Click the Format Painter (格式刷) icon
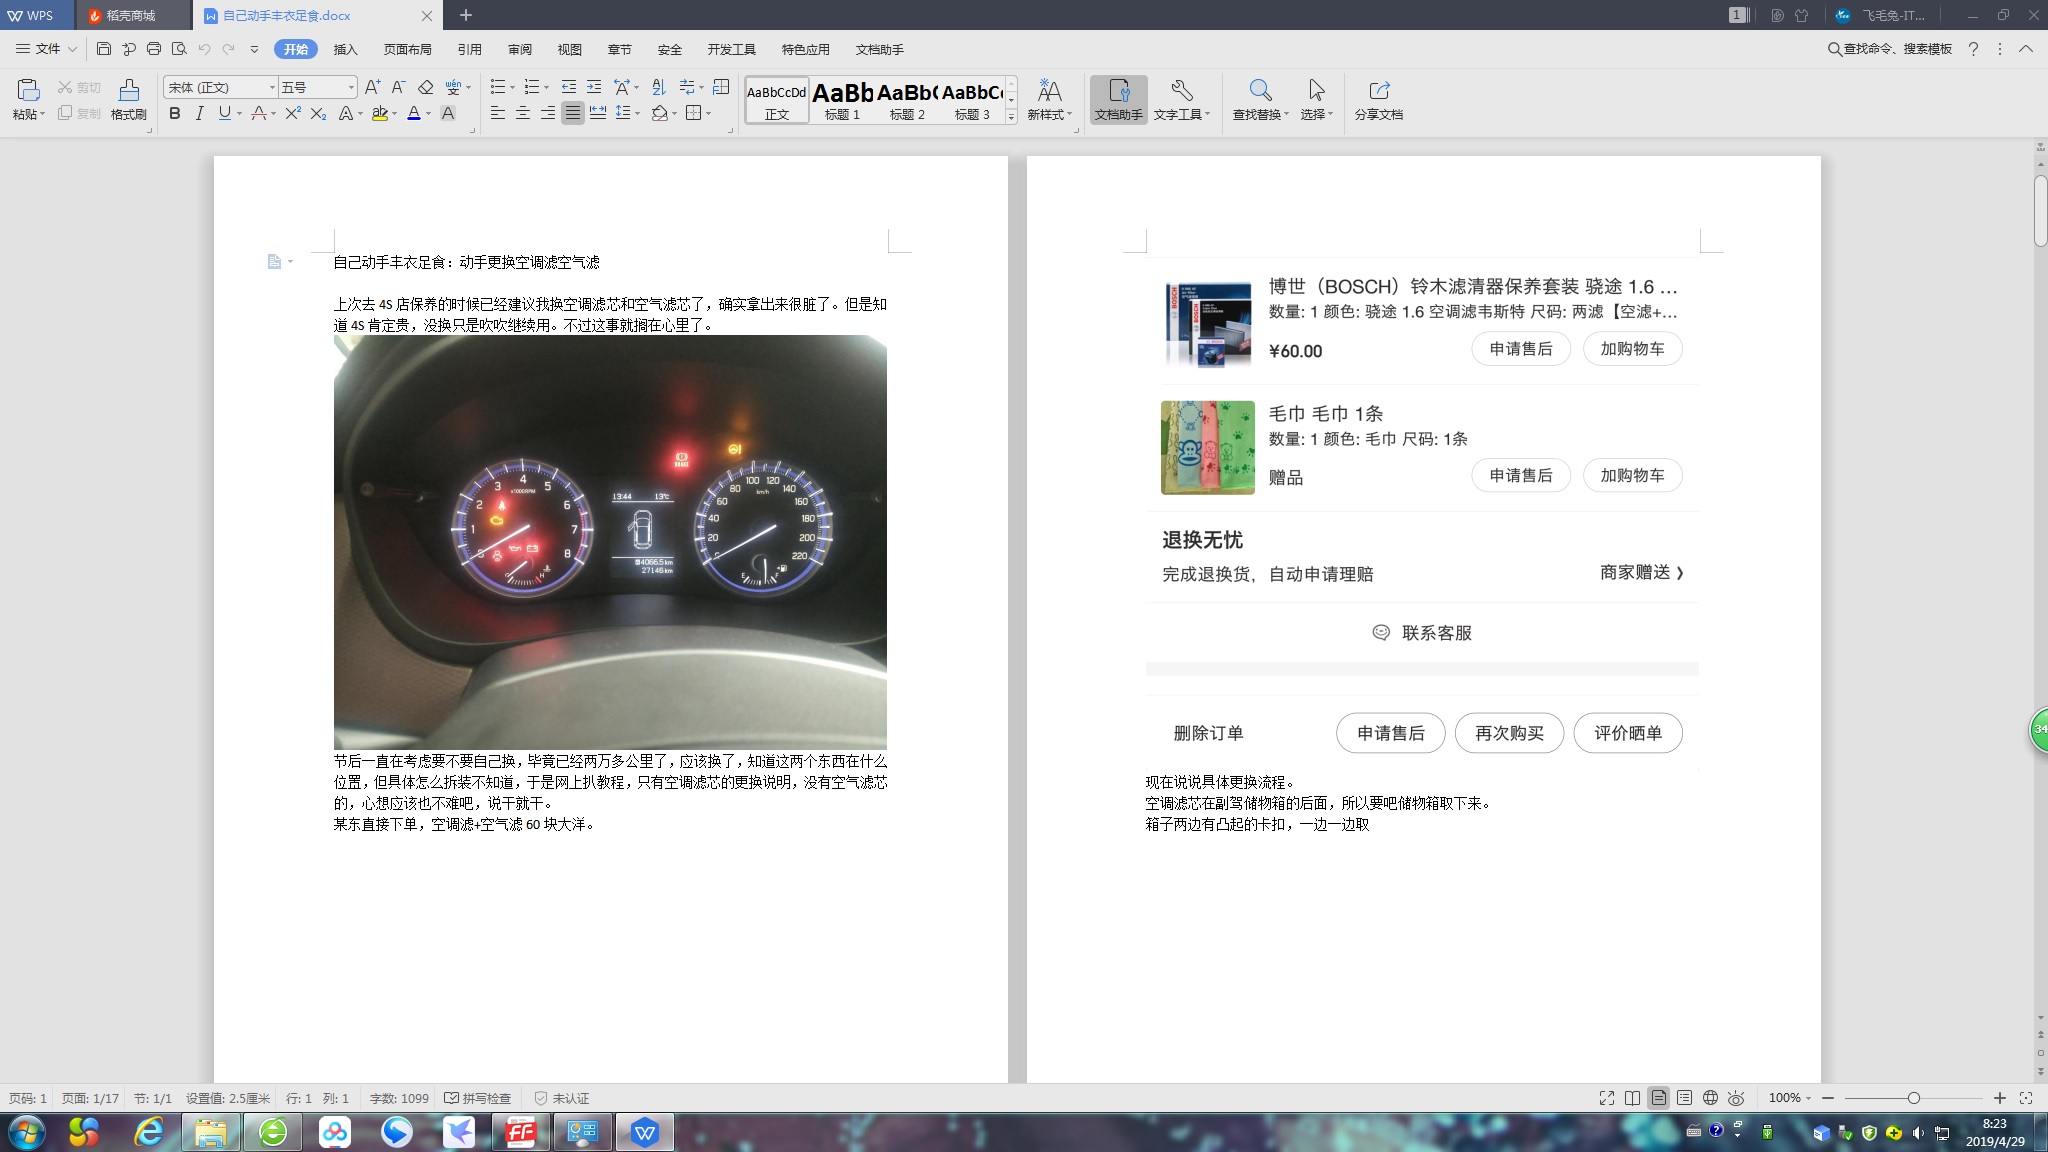 [x=128, y=99]
